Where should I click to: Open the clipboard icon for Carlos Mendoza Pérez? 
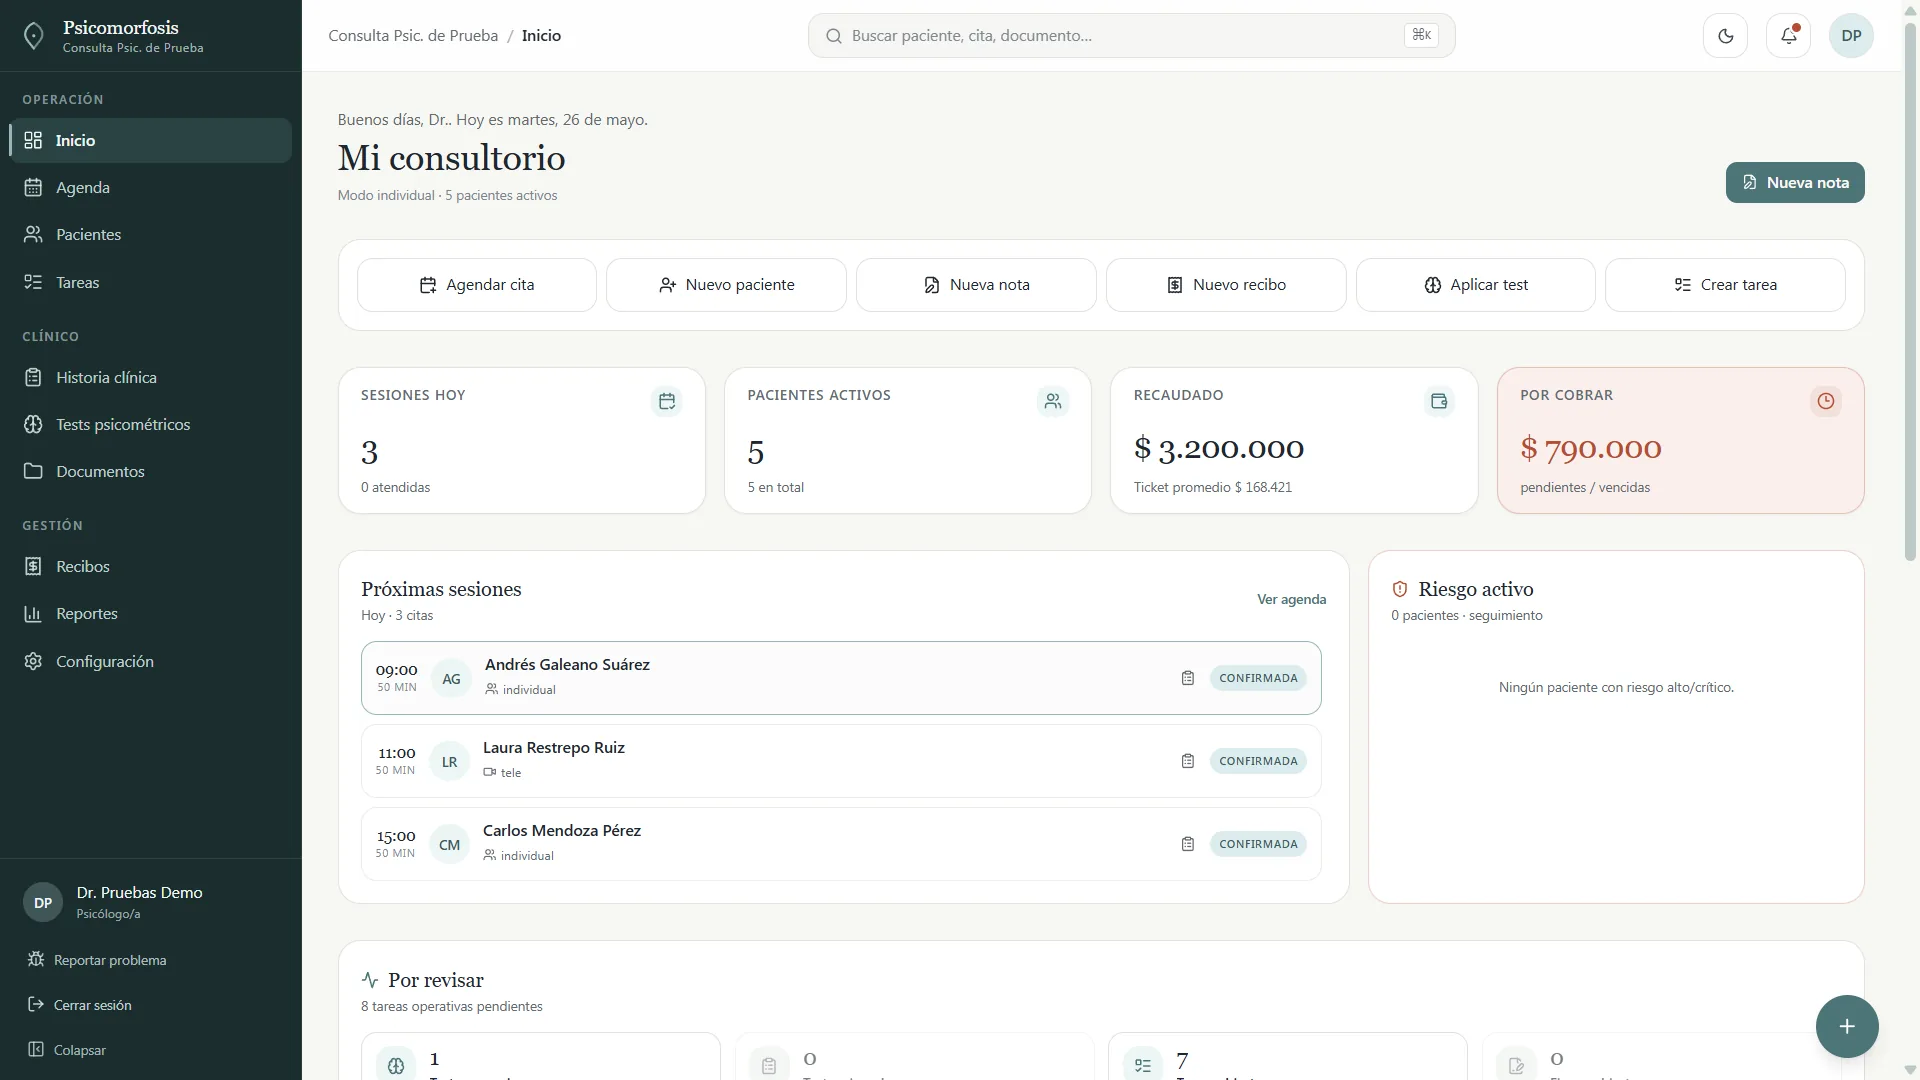1188,844
